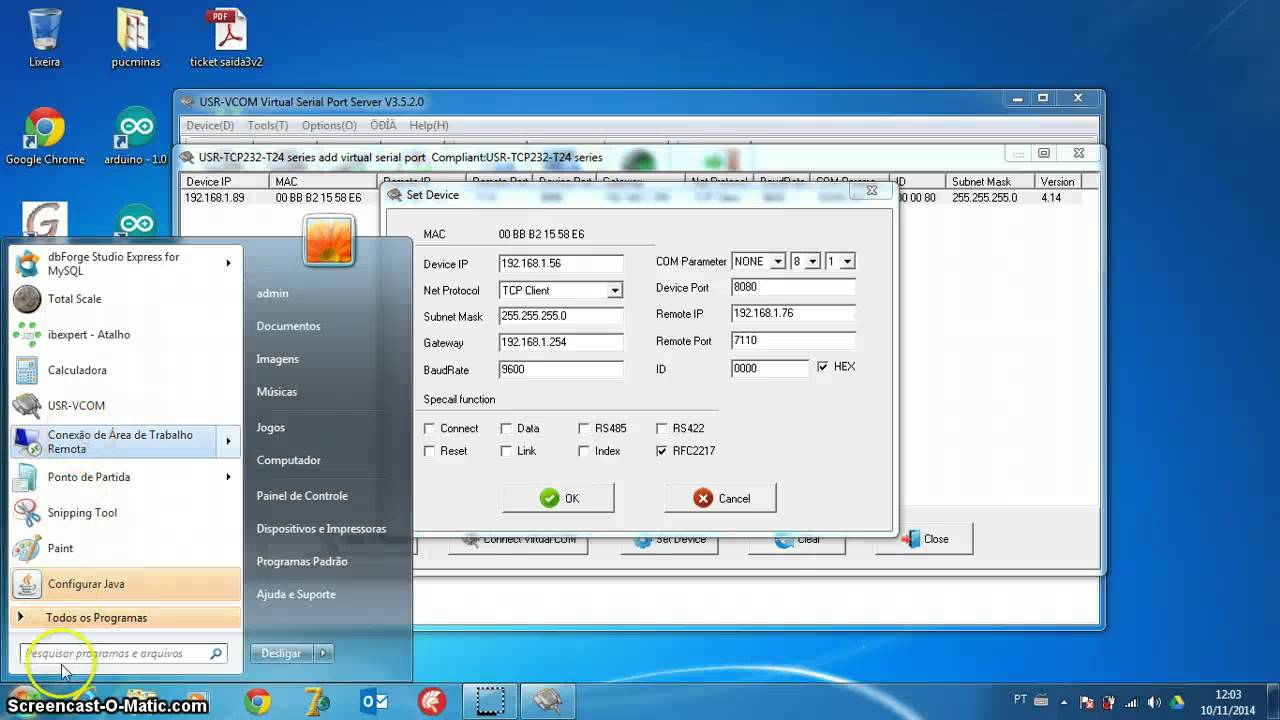Viewport: 1280px width, 720px height.
Task: Click the magnifier icon in Start search box
Action: [215, 654]
